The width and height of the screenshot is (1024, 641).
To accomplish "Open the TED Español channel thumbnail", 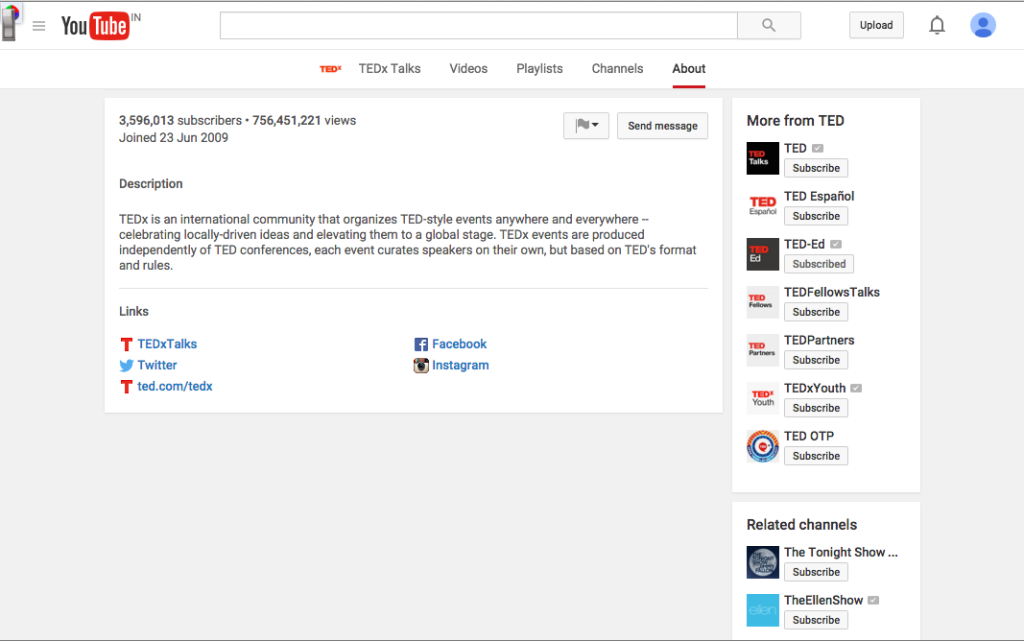I will 763,206.
